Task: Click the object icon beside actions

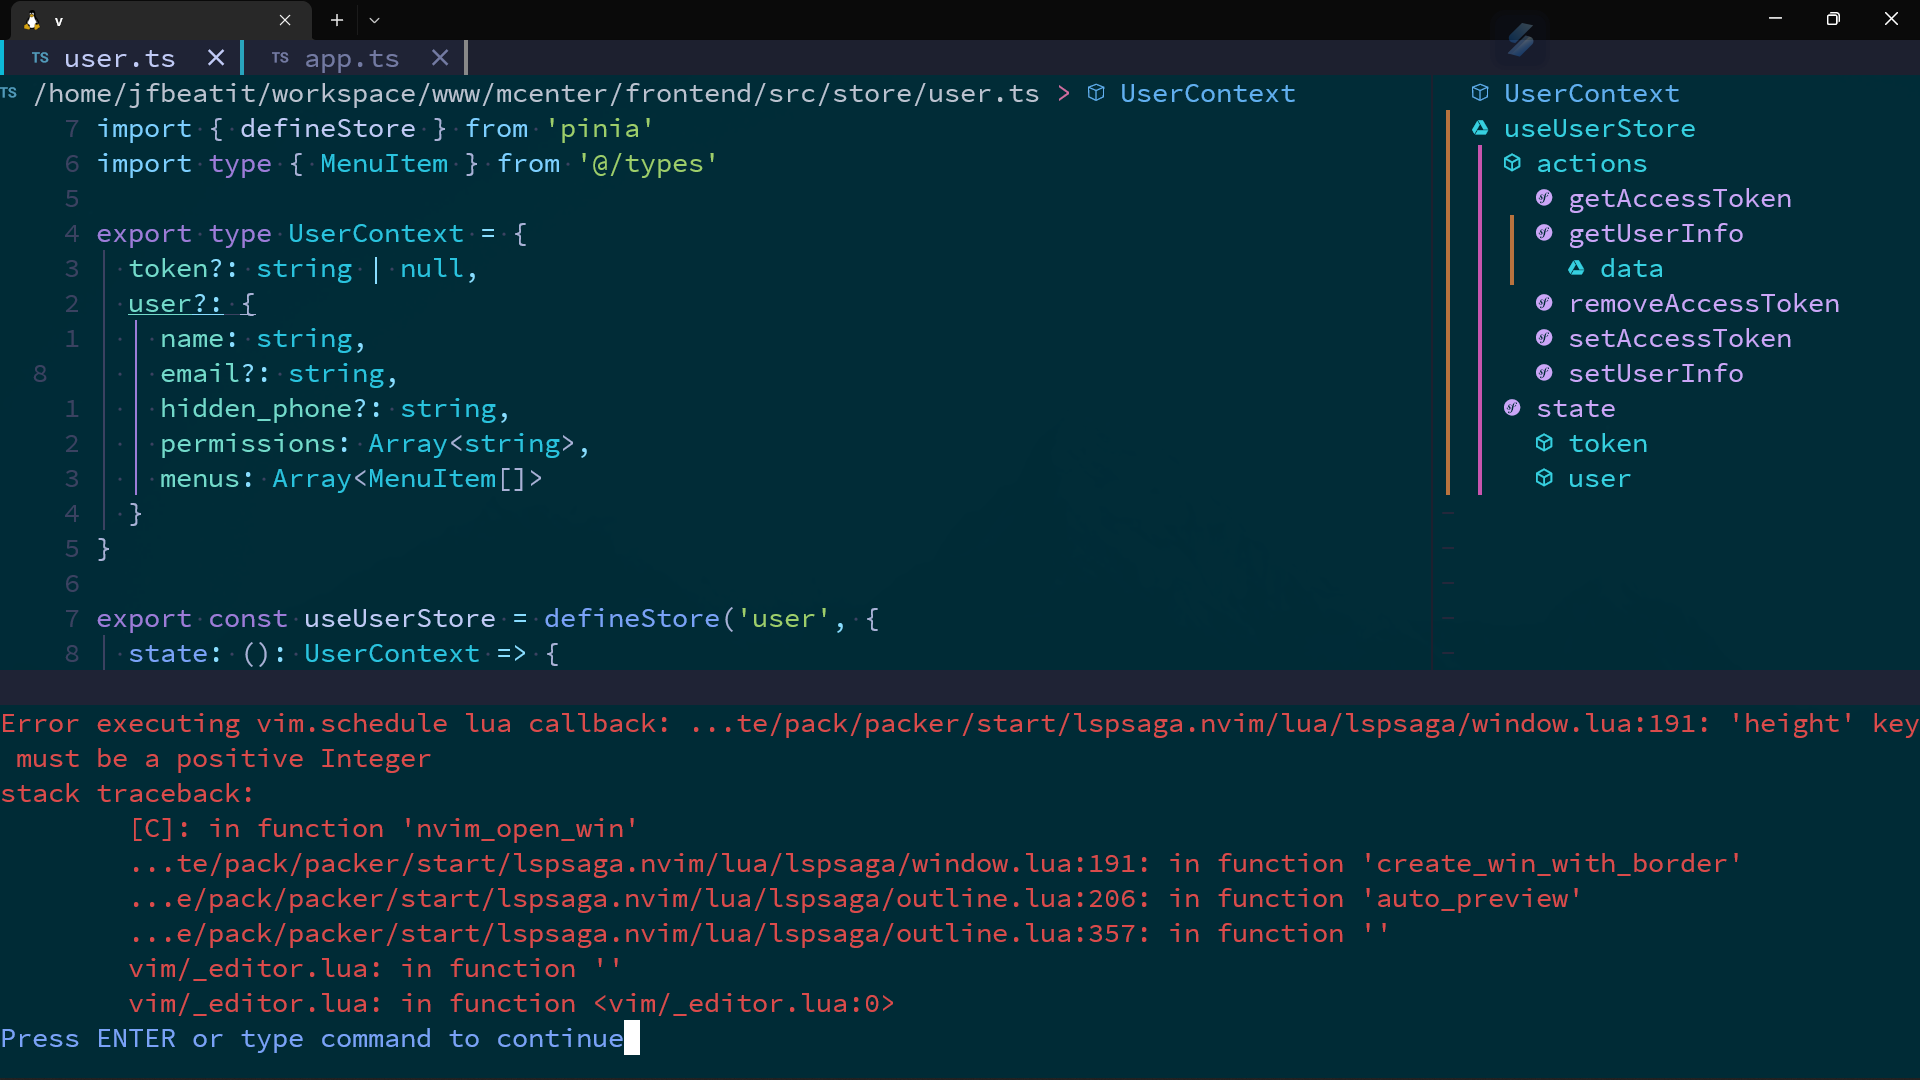Action: tap(1512, 163)
